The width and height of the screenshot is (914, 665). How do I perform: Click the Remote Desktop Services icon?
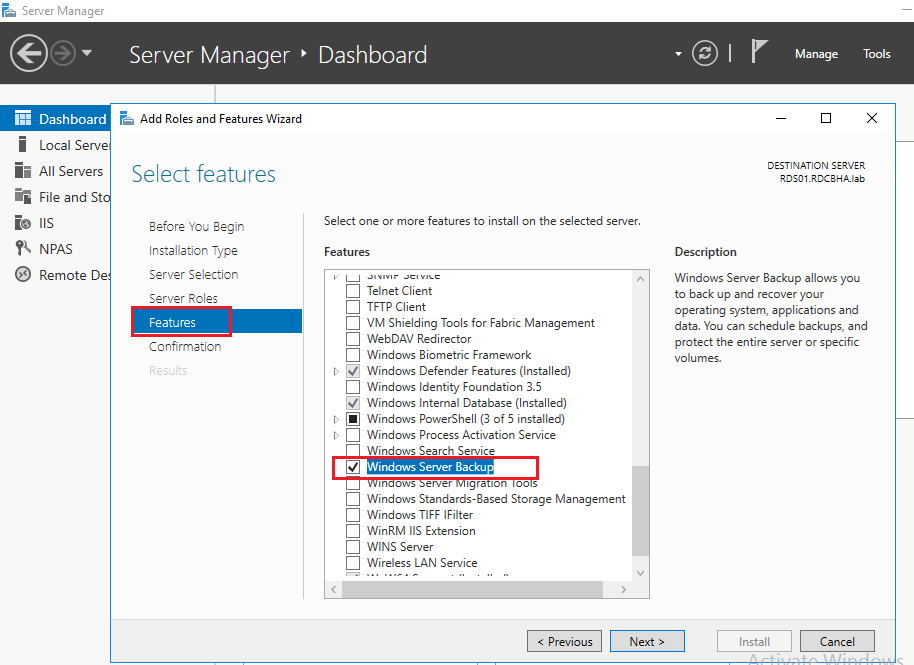pos(22,275)
